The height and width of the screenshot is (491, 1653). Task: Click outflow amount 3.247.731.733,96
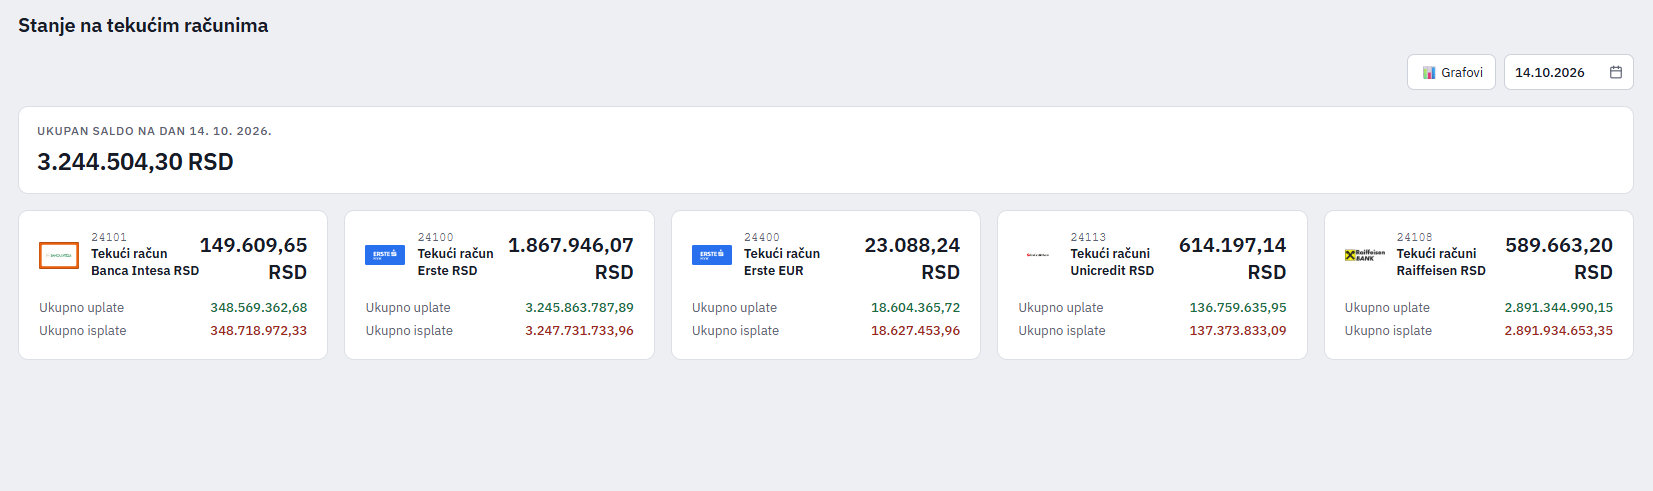coord(580,331)
